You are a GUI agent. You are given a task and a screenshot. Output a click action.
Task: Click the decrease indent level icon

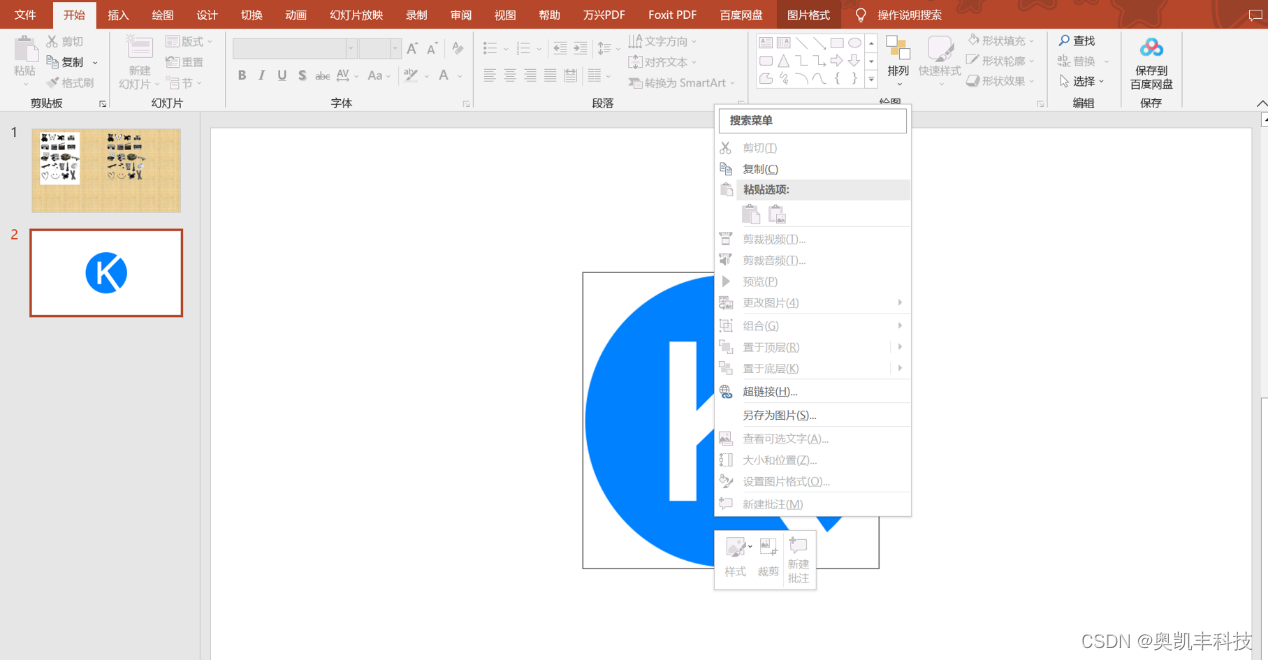click(x=559, y=48)
